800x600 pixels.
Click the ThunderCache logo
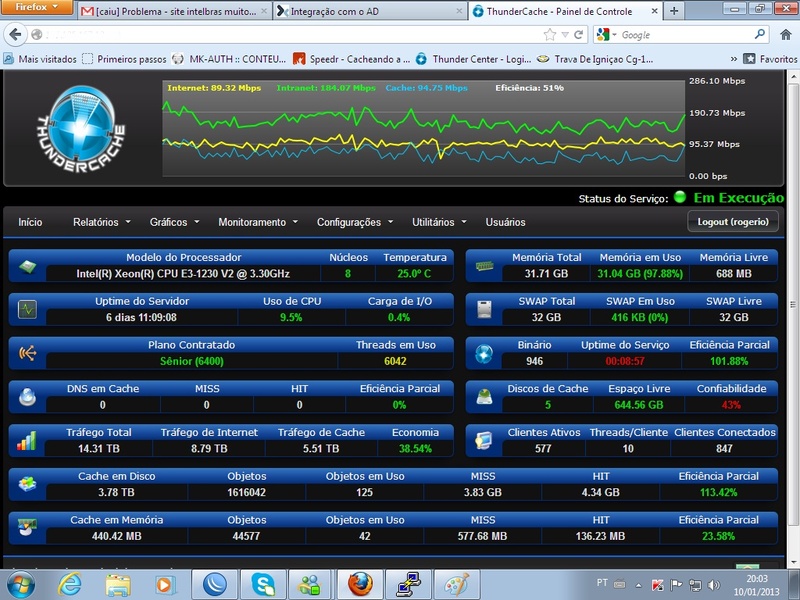(81, 129)
